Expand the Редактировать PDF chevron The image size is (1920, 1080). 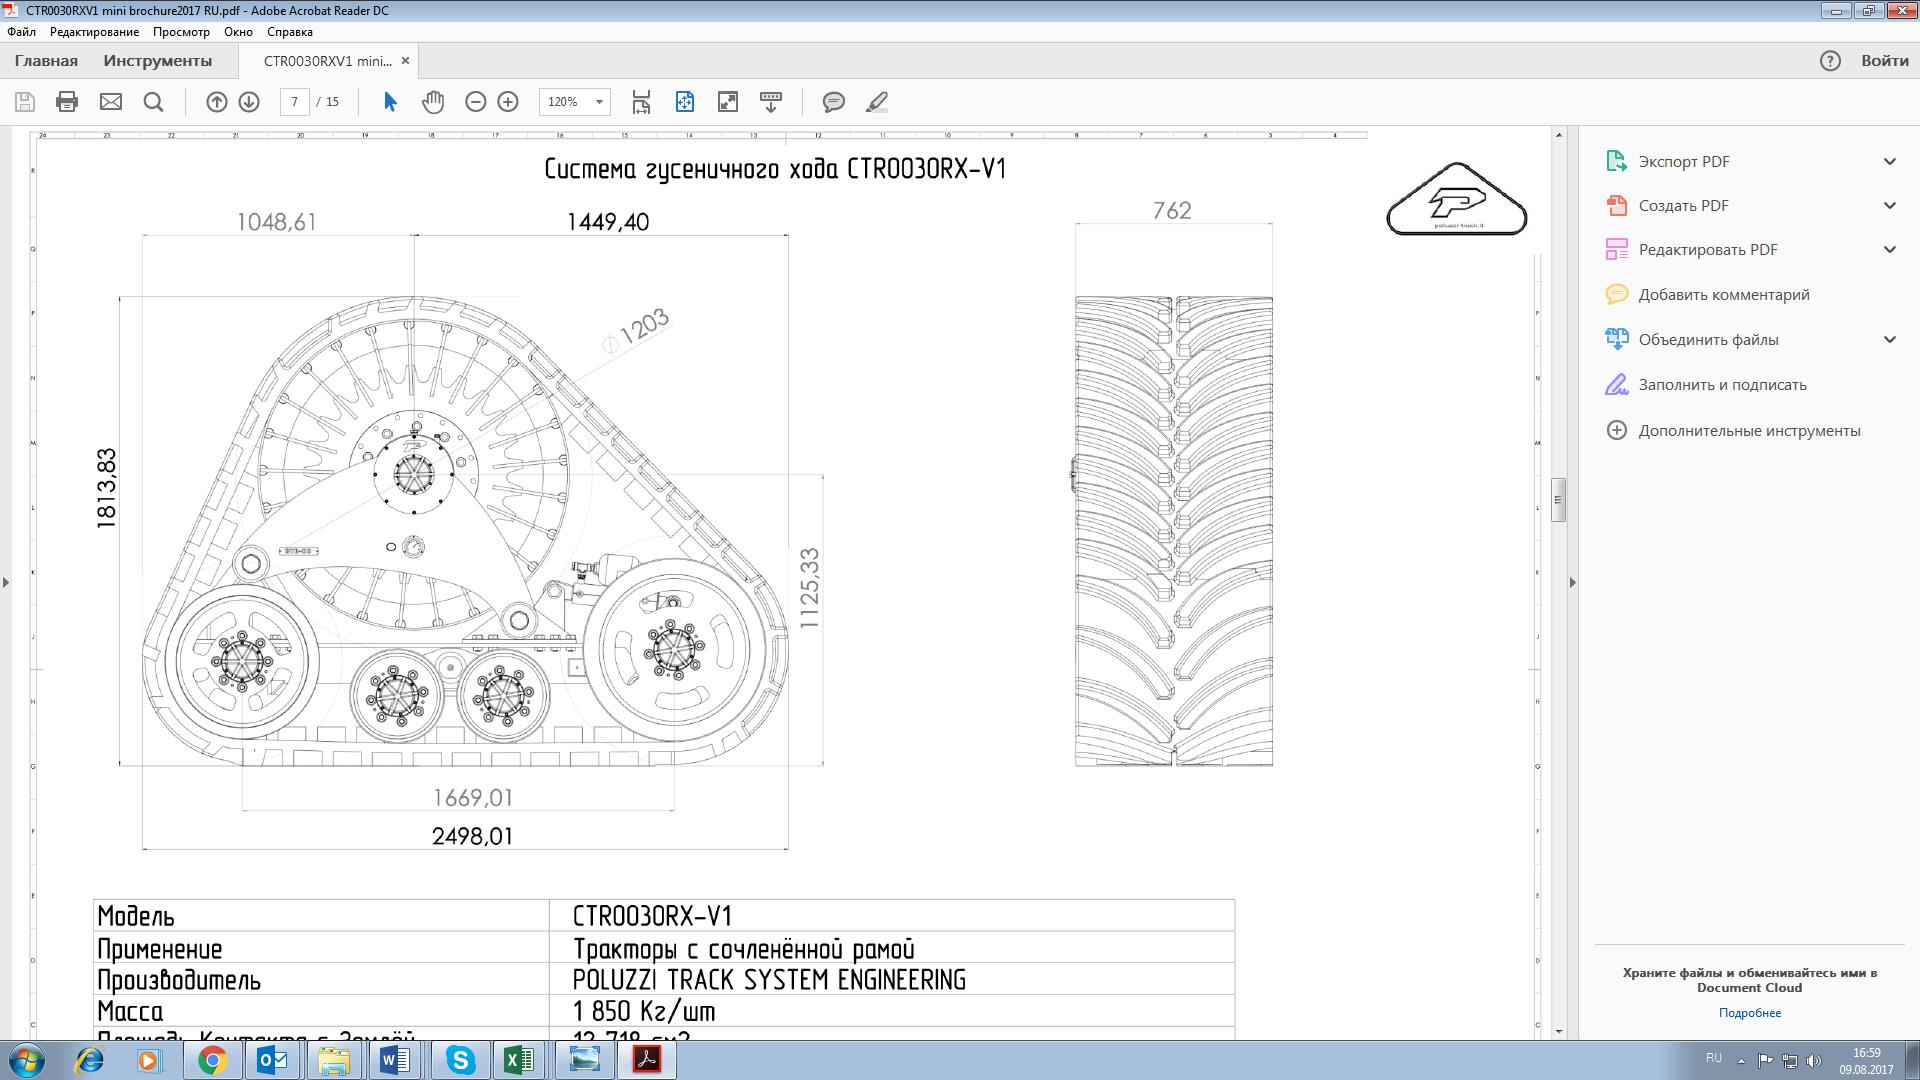point(1890,250)
